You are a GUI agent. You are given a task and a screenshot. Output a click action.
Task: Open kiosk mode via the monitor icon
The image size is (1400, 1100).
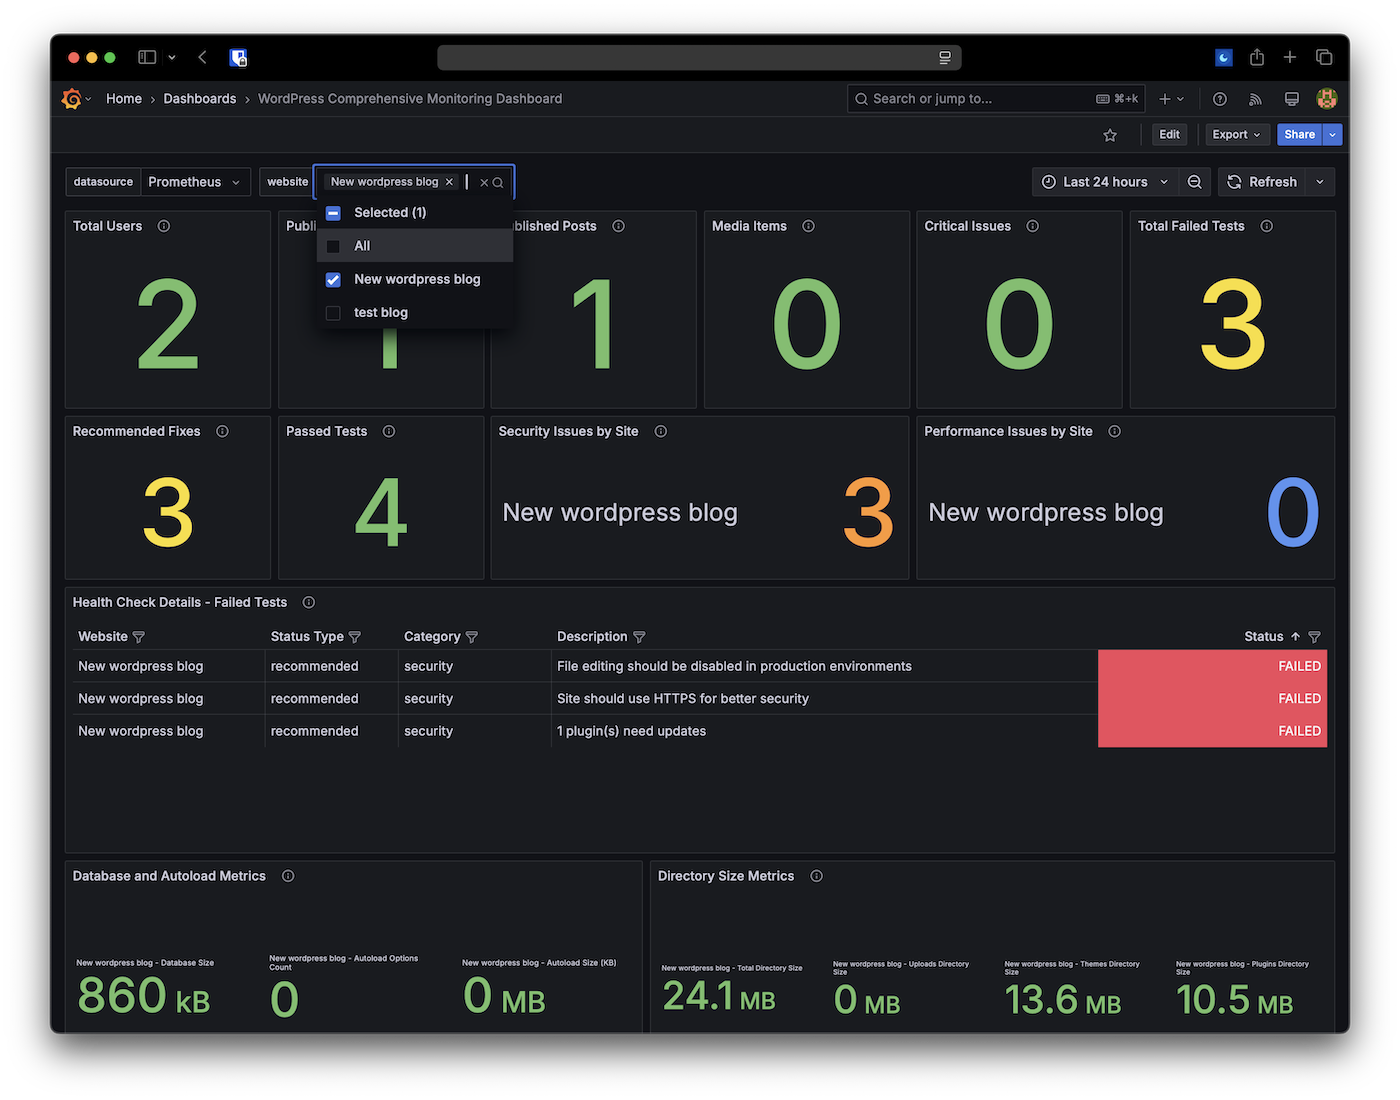(1291, 98)
